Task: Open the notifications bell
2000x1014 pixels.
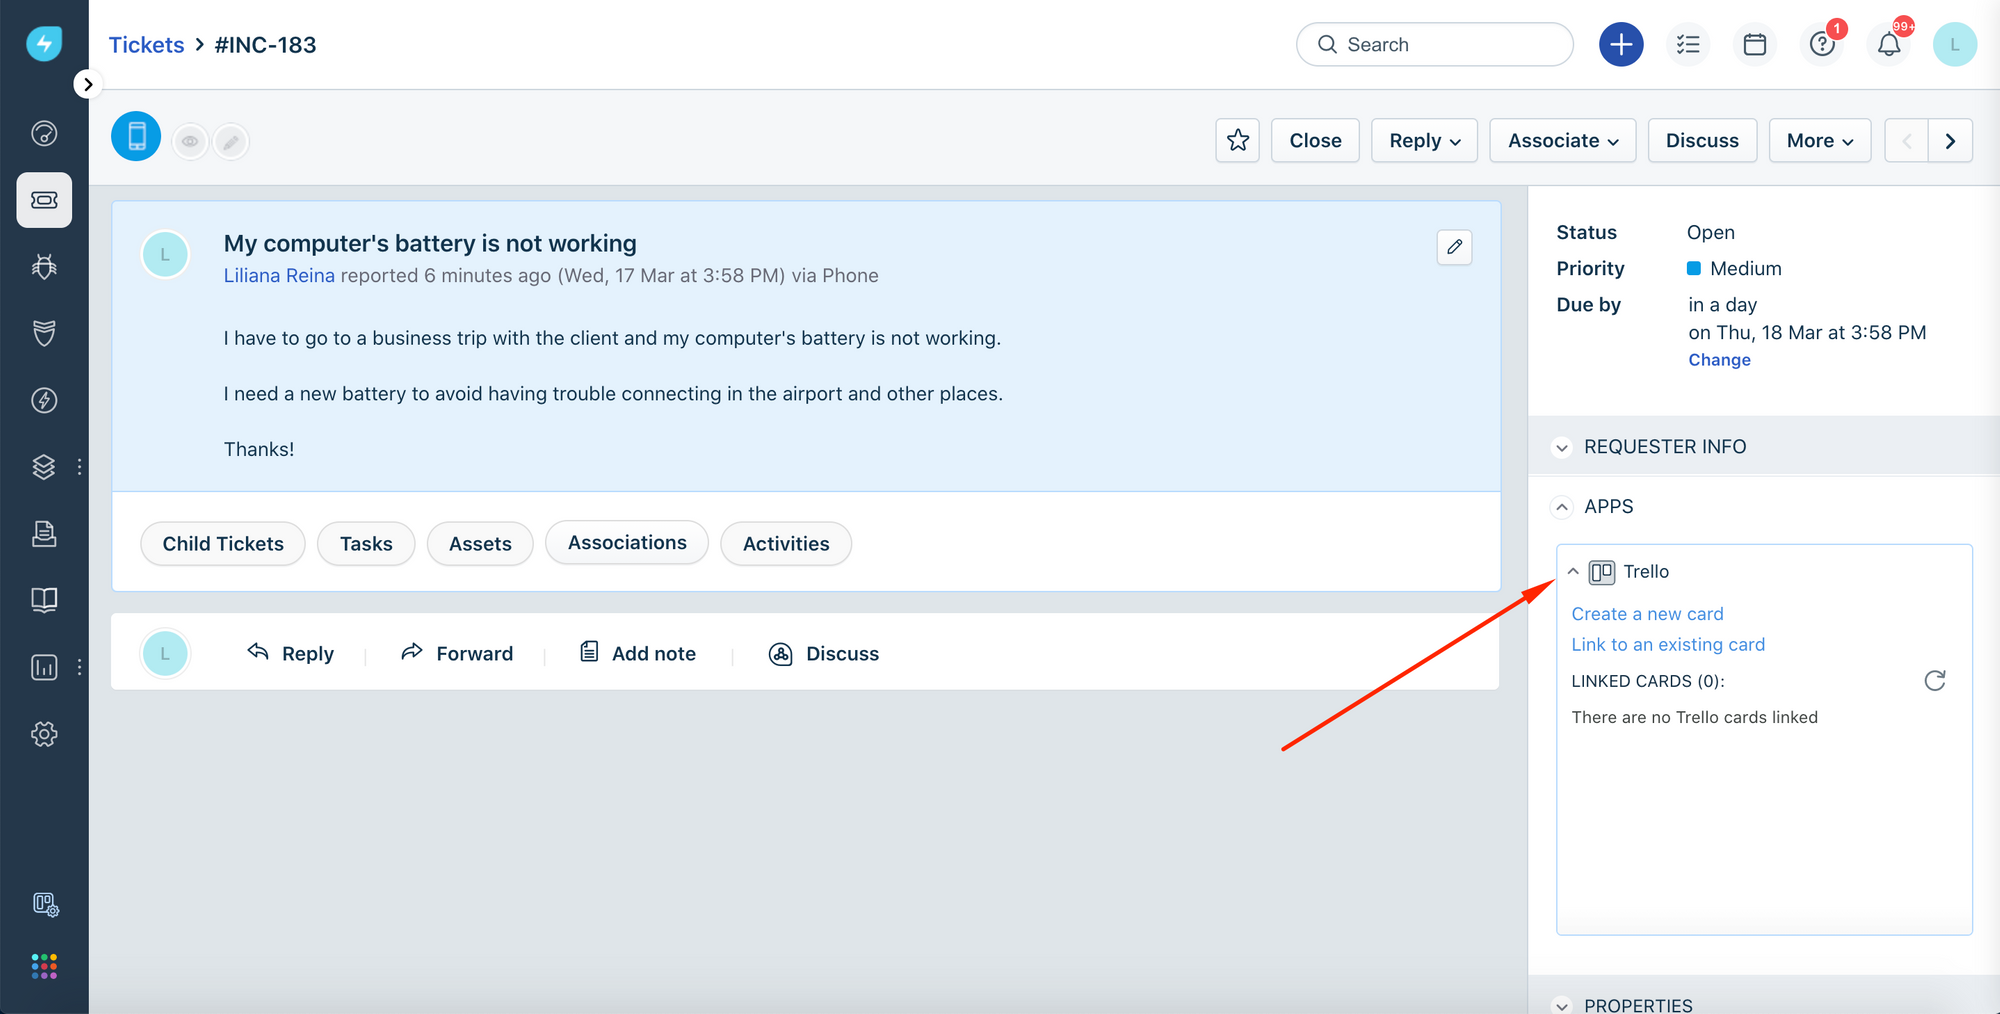Action: (x=1888, y=44)
